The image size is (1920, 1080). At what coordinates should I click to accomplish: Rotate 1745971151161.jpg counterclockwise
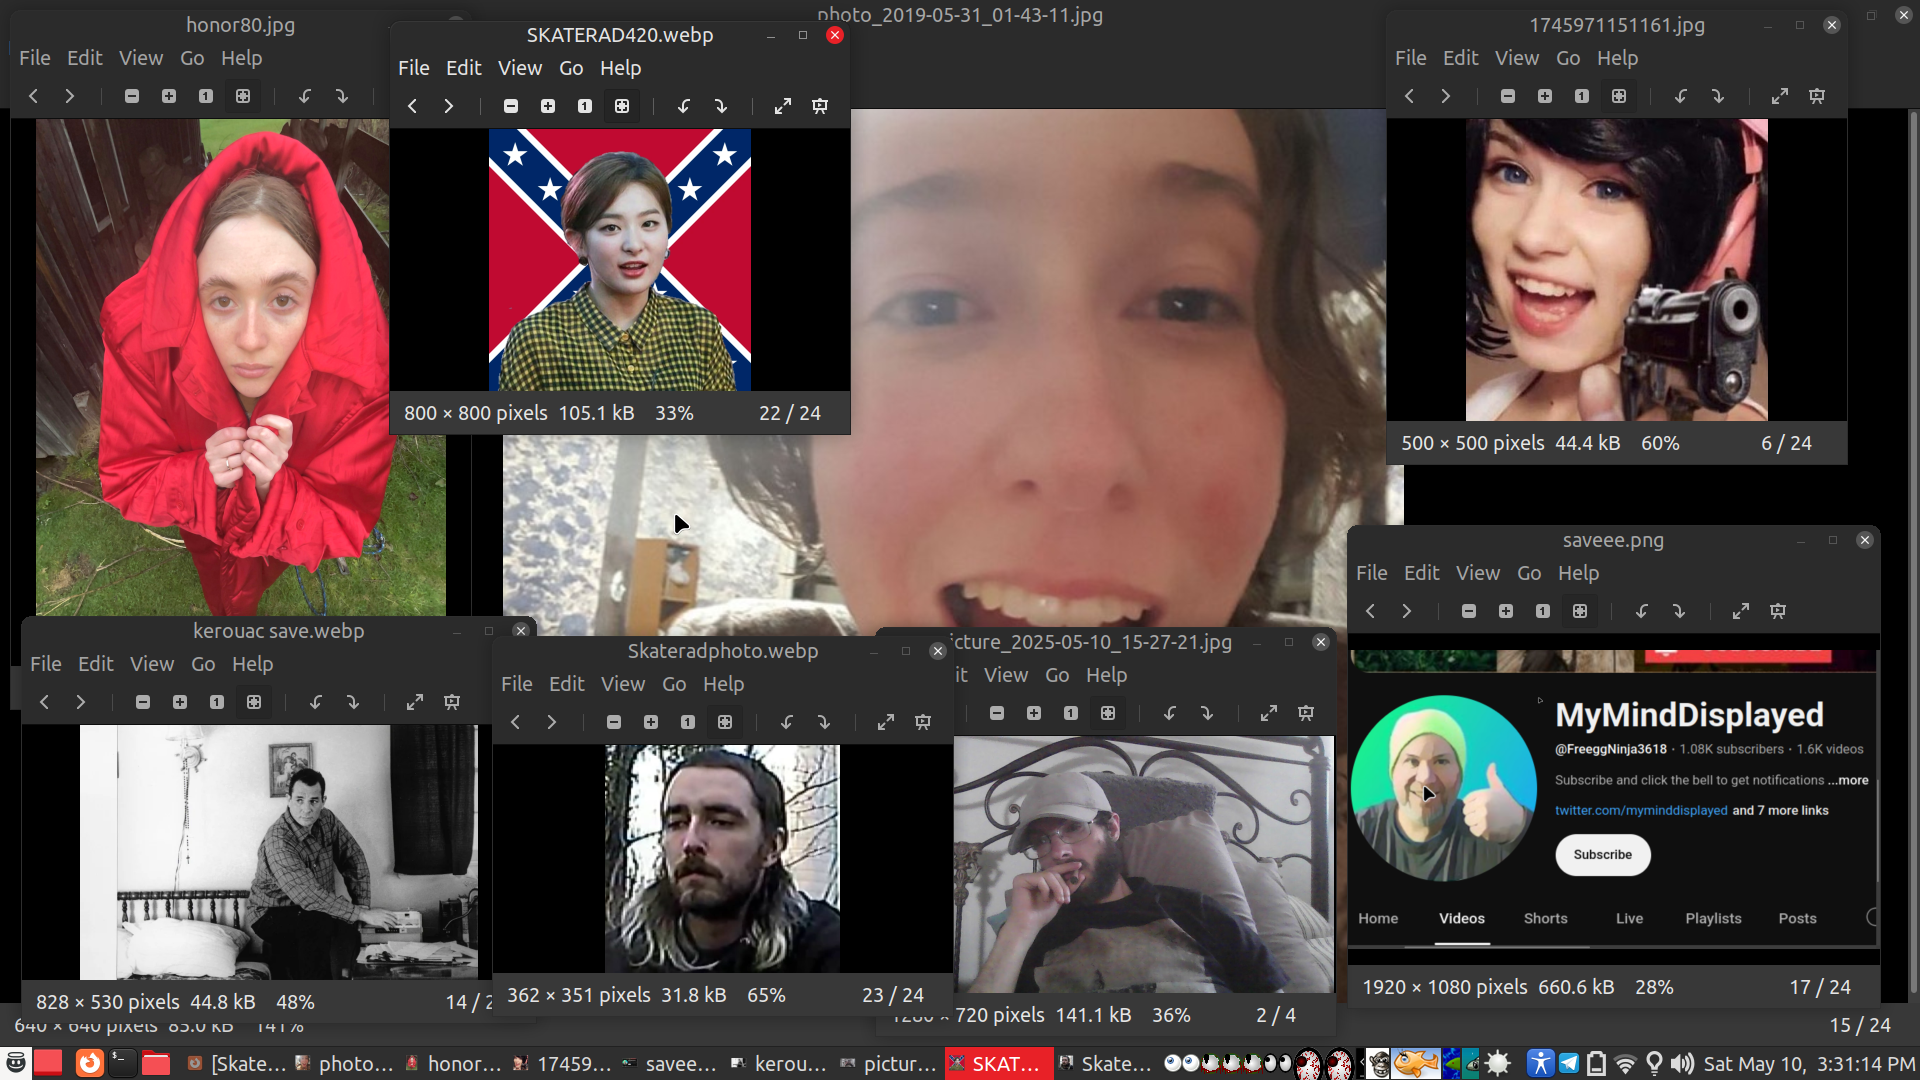coord(1681,96)
